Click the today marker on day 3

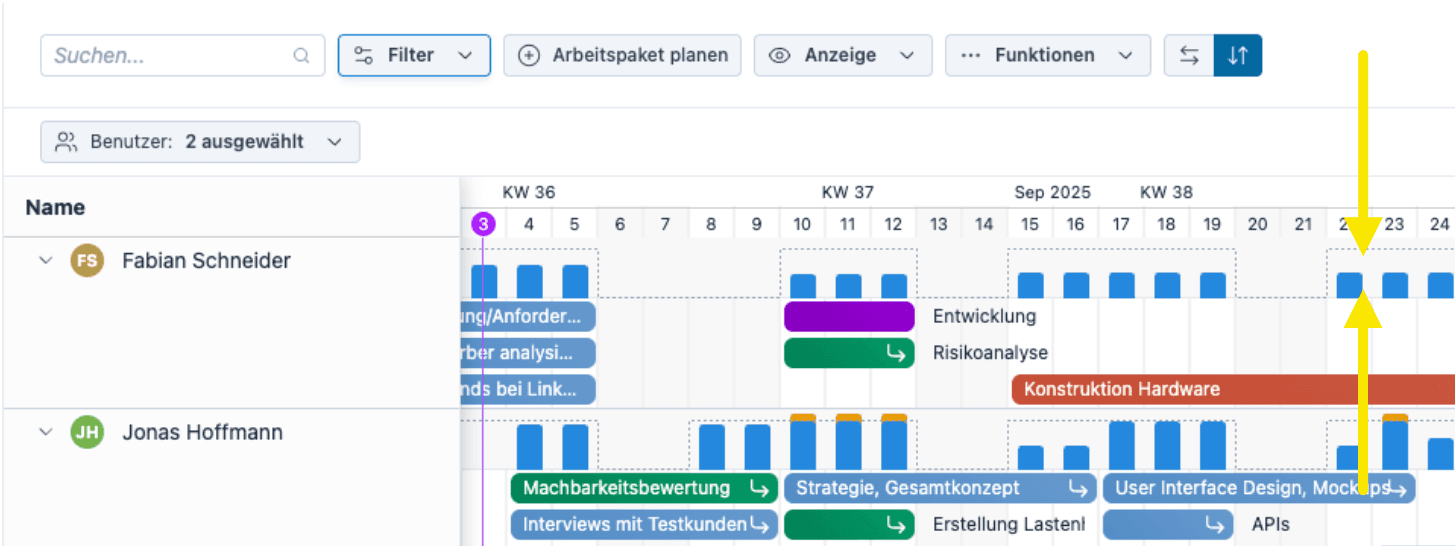(x=483, y=223)
